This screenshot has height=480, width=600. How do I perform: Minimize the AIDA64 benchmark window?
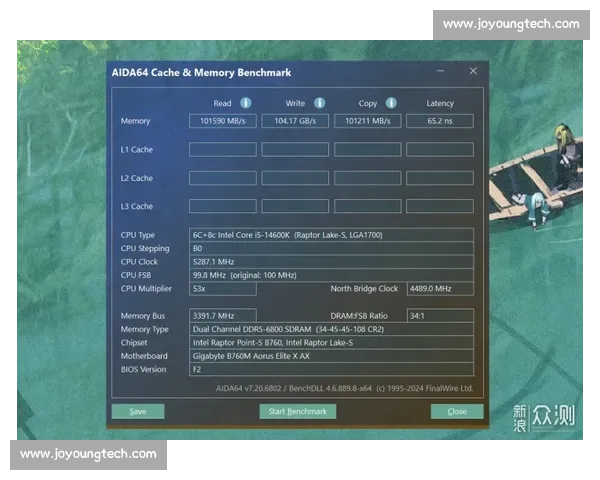pos(440,71)
